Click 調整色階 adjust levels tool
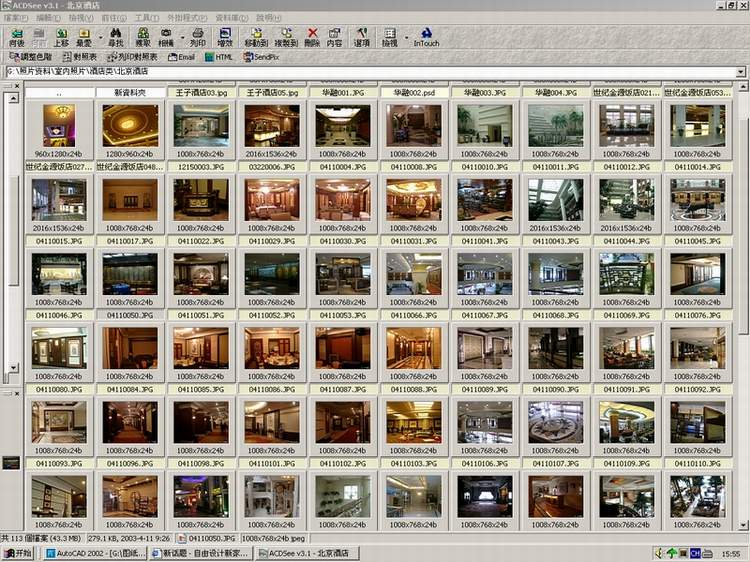Image resolution: width=750 pixels, height=562 pixels. click(30, 57)
